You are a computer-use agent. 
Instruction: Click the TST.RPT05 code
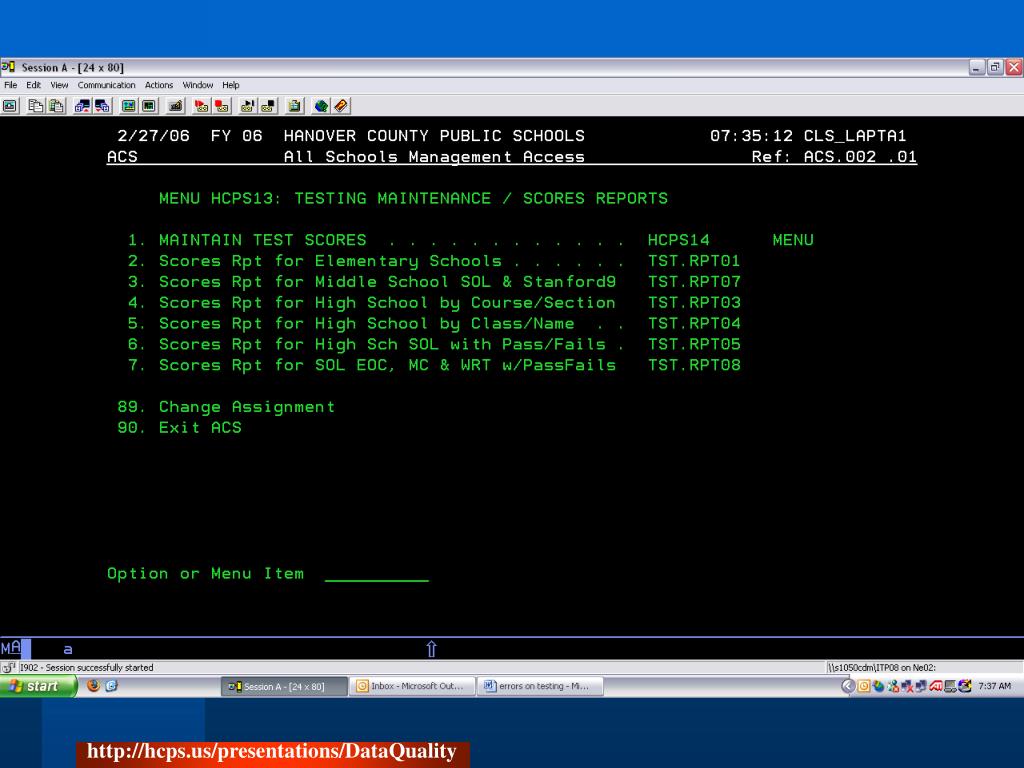[x=694, y=344]
